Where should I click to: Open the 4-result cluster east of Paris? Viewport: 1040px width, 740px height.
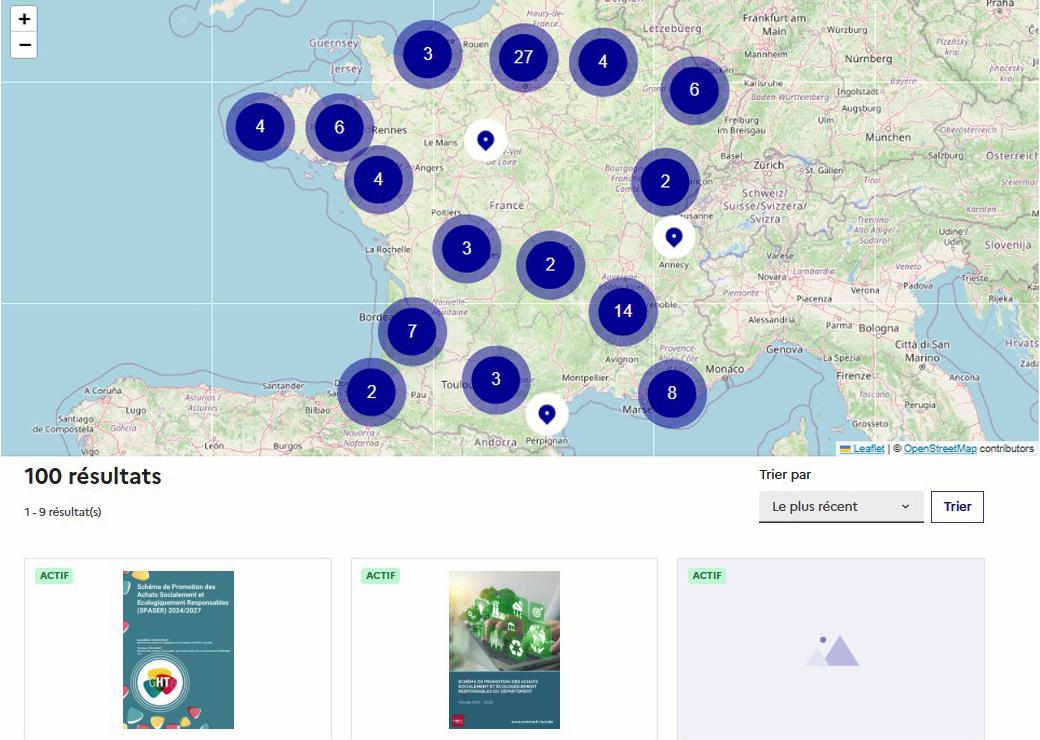pos(603,62)
